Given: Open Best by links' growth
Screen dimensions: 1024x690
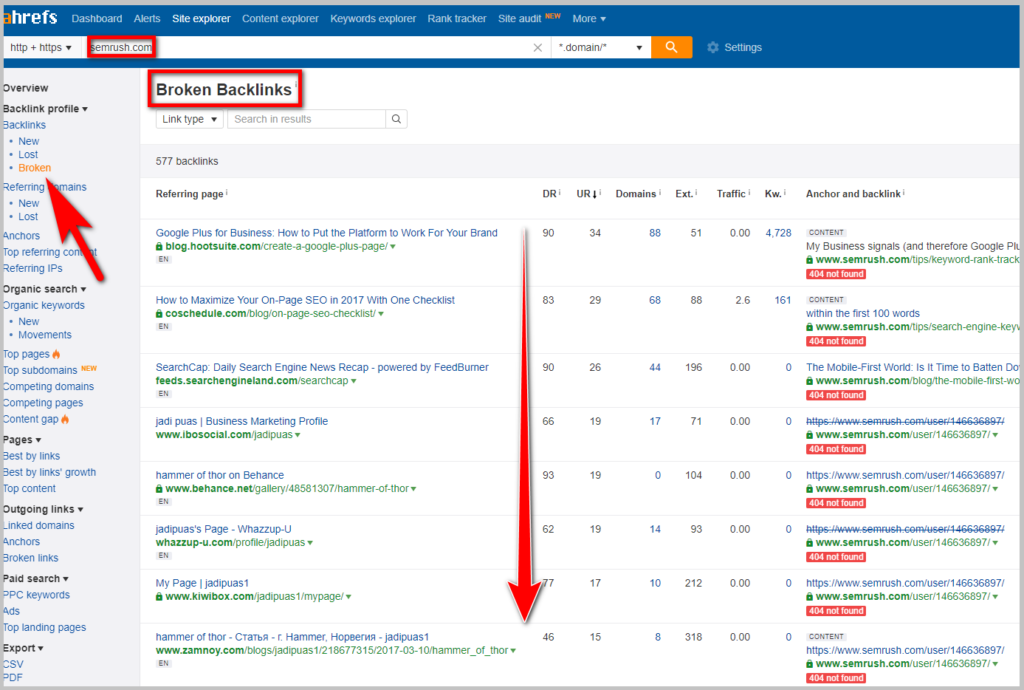Looking at the screenshot, I should tap(50, 472).
